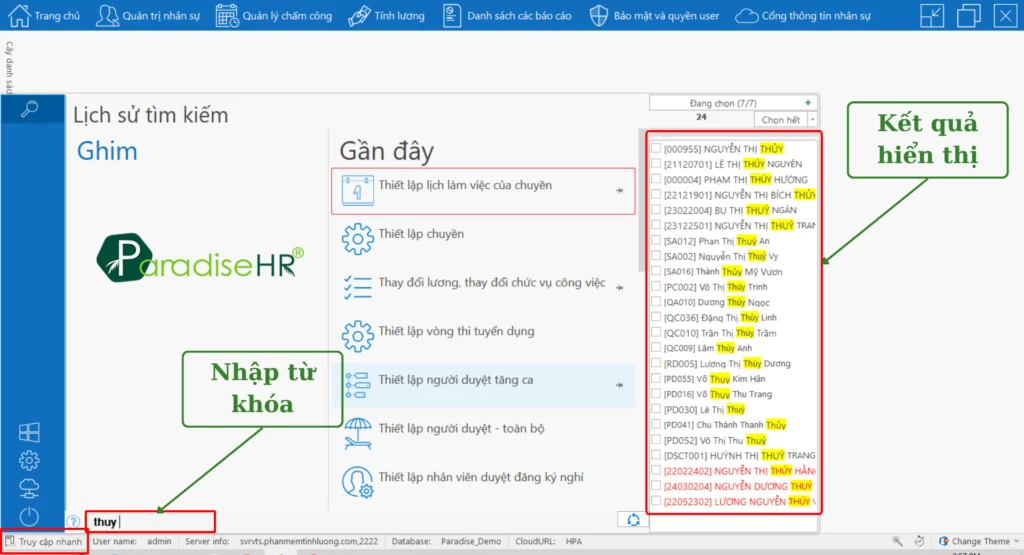Click checklist icon of Thay đổi lương item
1024x555 pixels.
click(357, 287)
